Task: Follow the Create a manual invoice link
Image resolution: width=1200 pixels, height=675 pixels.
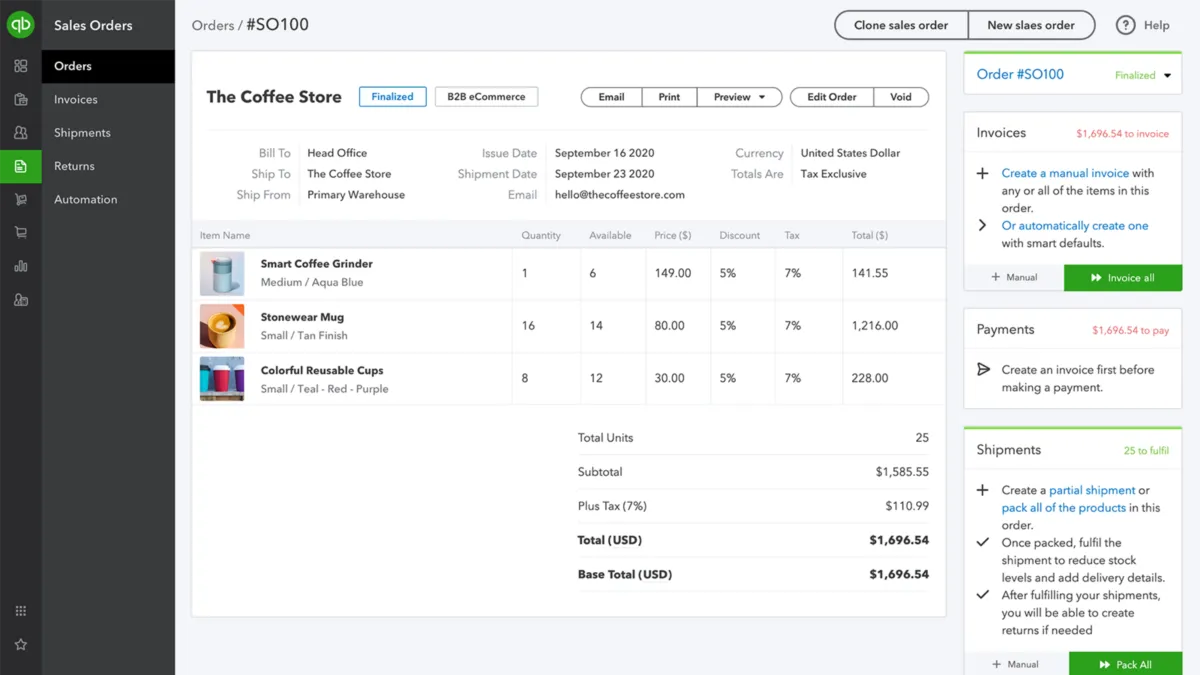Action: 1066,173
